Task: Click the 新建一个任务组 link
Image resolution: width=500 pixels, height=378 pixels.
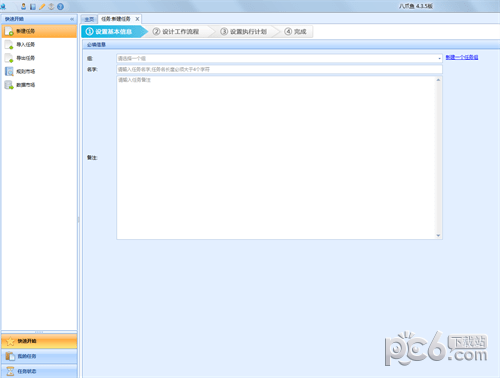Action: [x=462, y=57]
